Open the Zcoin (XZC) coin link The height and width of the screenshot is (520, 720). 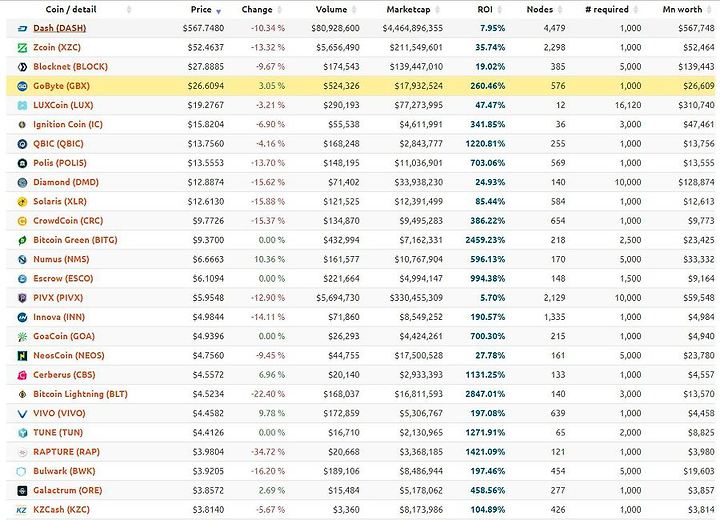[x=56, y=47]
